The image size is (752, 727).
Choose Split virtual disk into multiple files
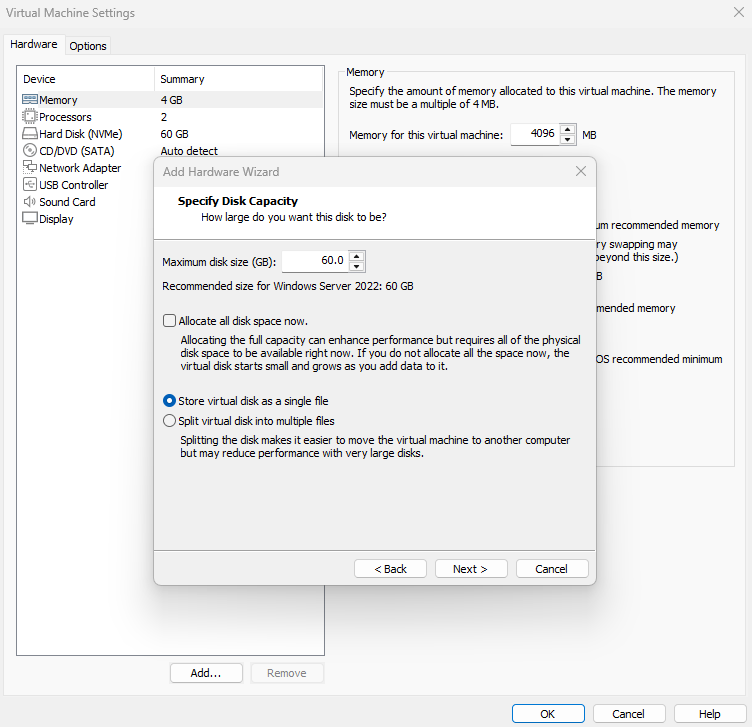point(169,421)
